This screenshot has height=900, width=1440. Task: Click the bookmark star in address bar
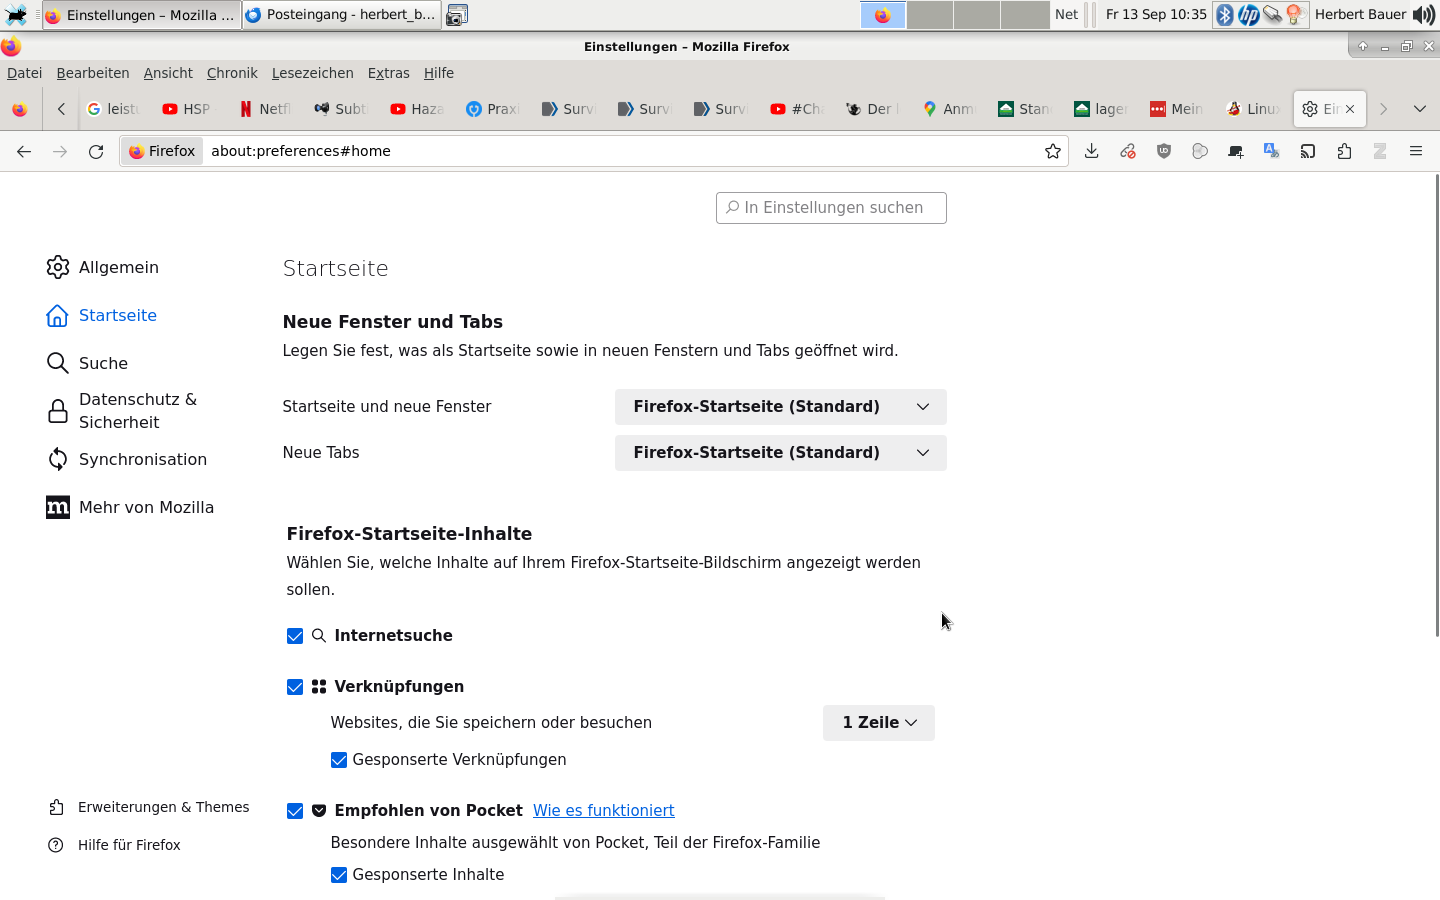[1052, 151]
